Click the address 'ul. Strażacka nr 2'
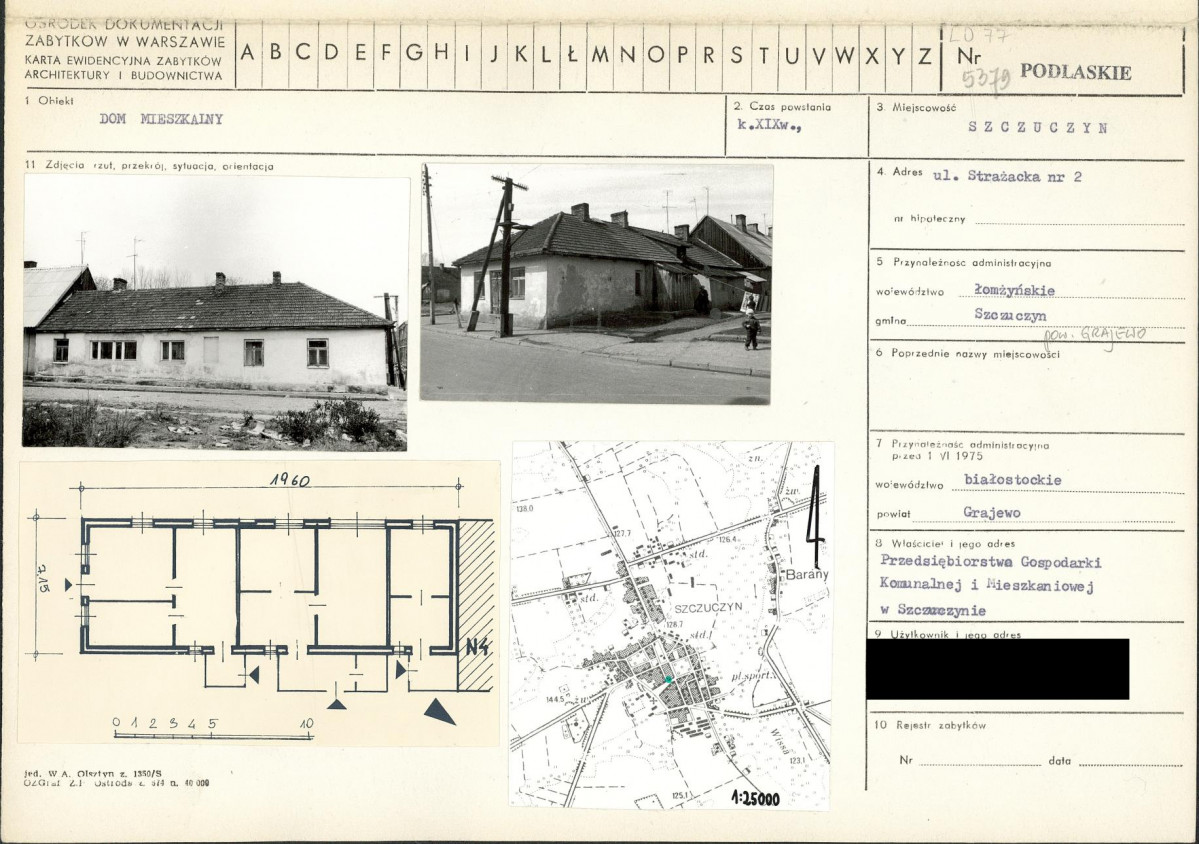Image resolution: width=1199 pixels, height=844 pixels. point(1008,177)
